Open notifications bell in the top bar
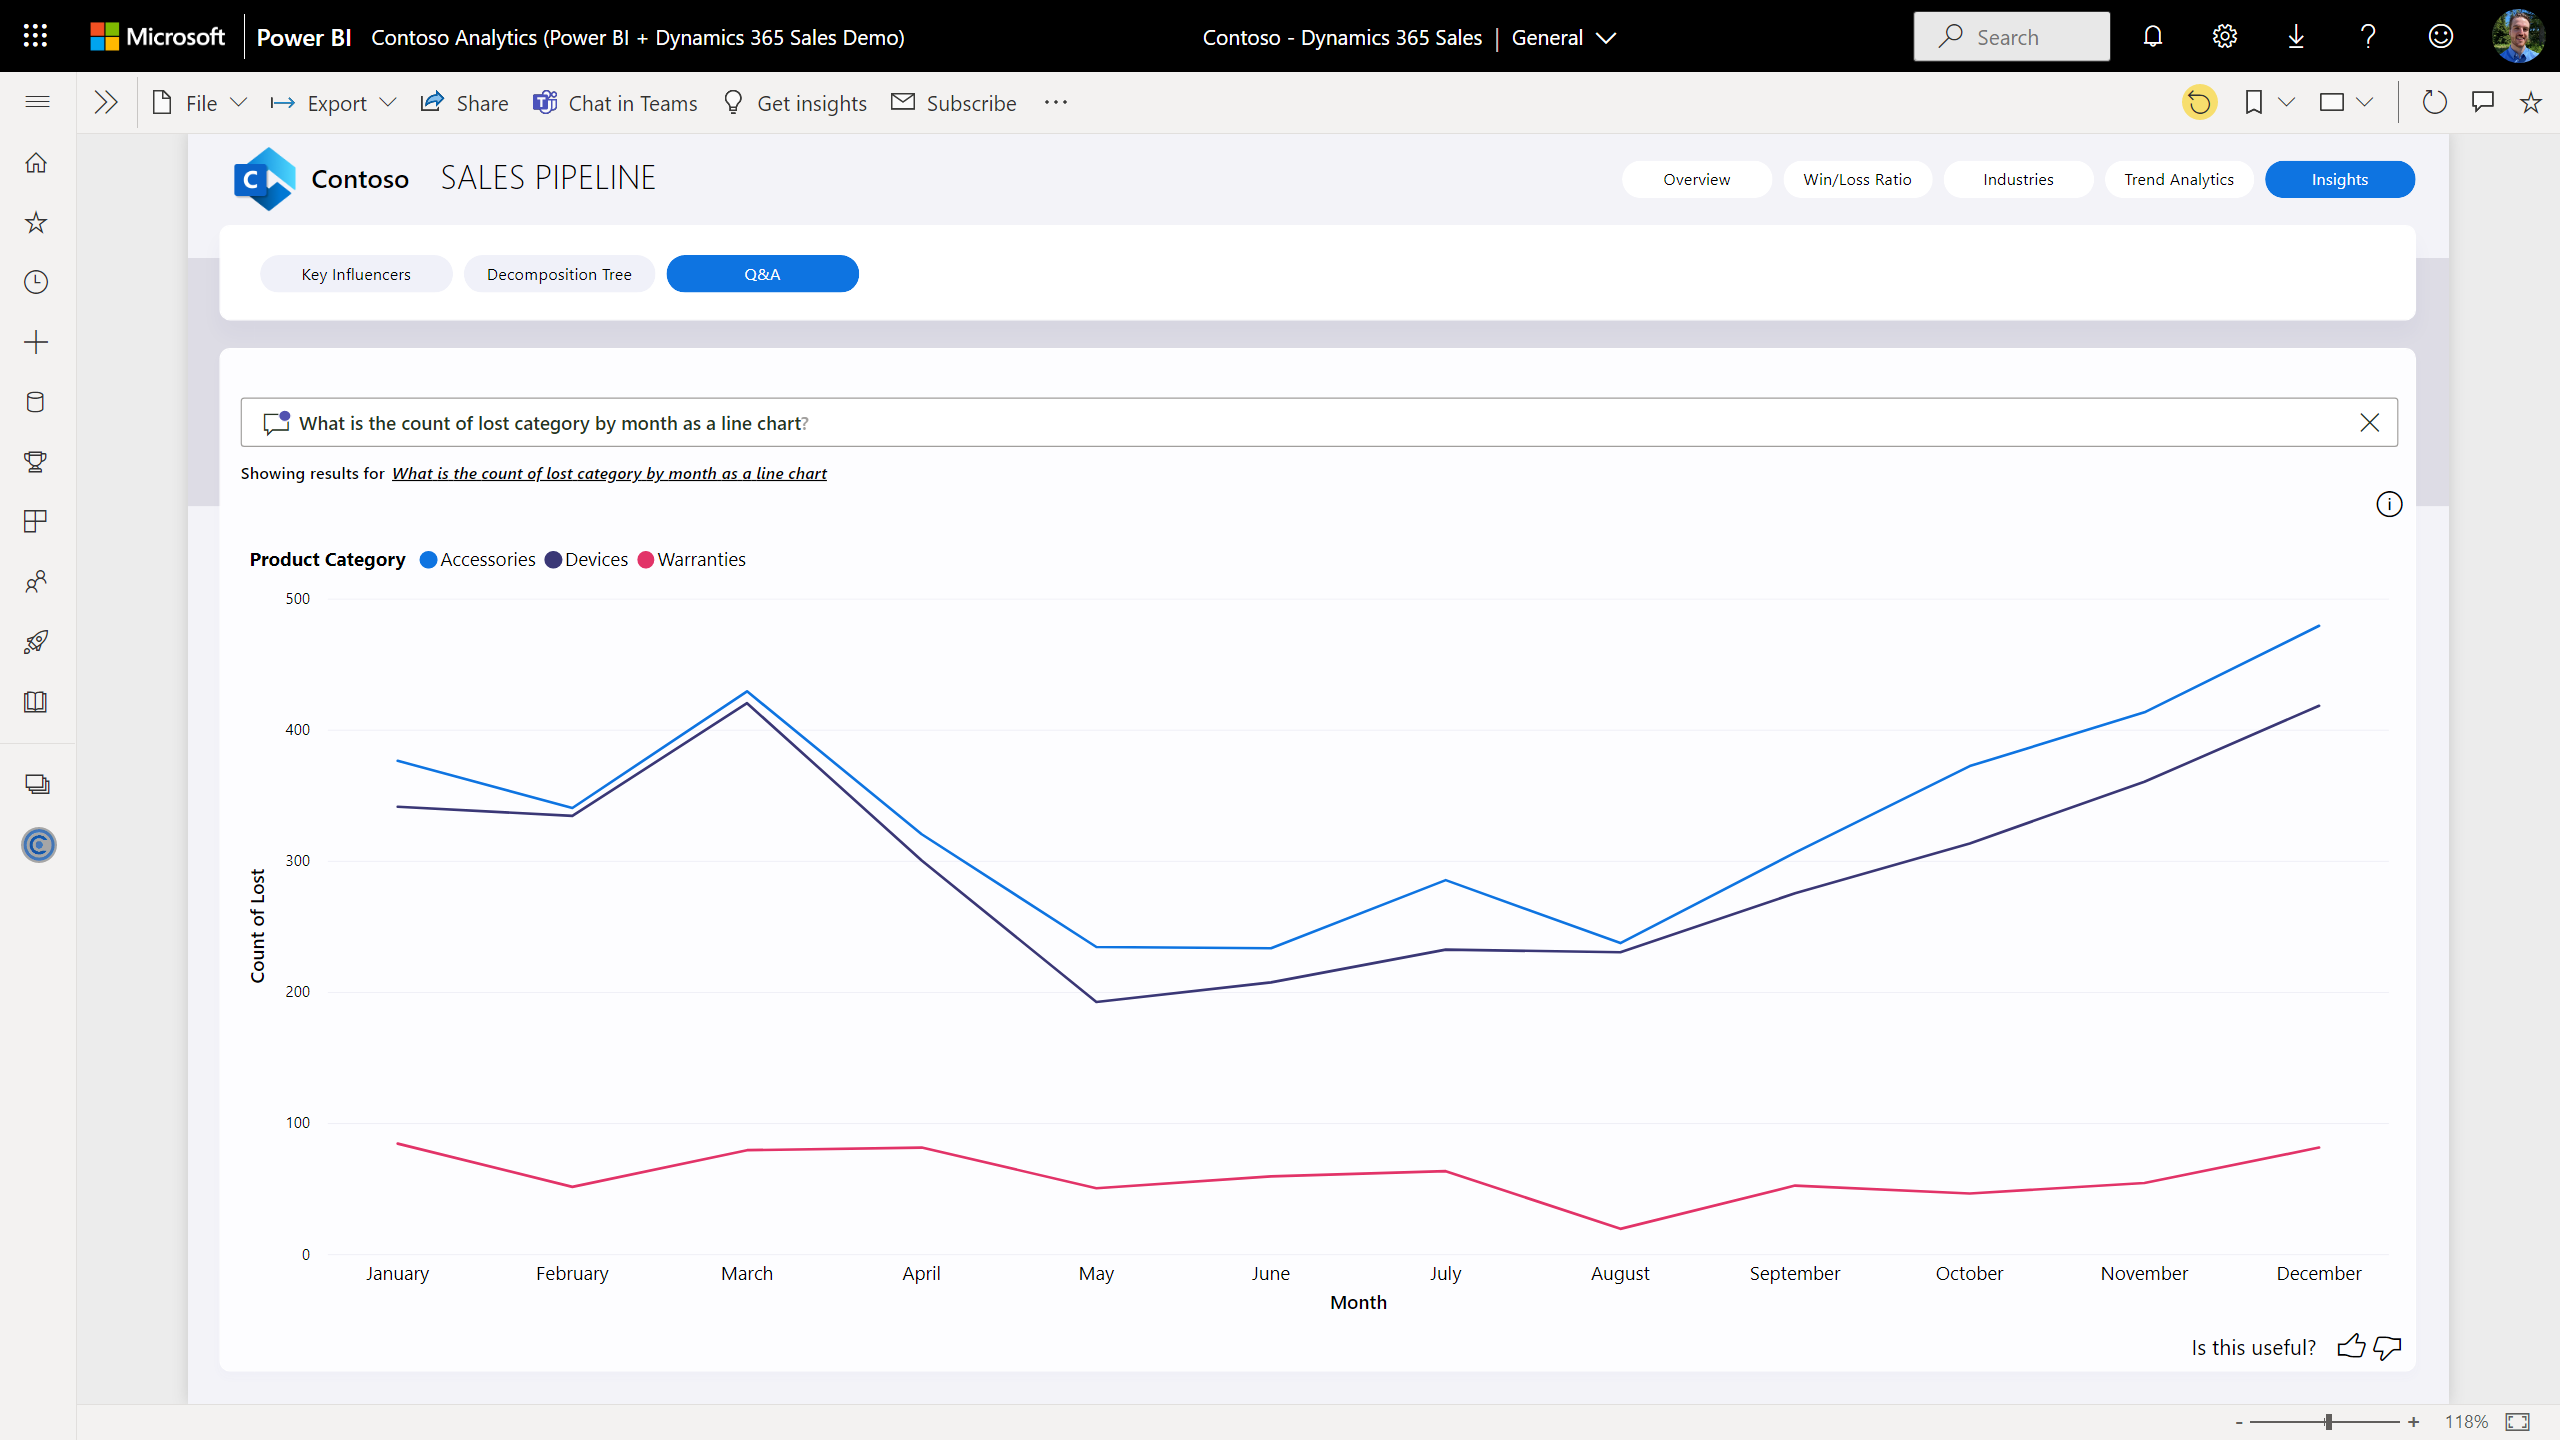This screenshot has height=1440, width=2560. click(x=2152, y=36)
